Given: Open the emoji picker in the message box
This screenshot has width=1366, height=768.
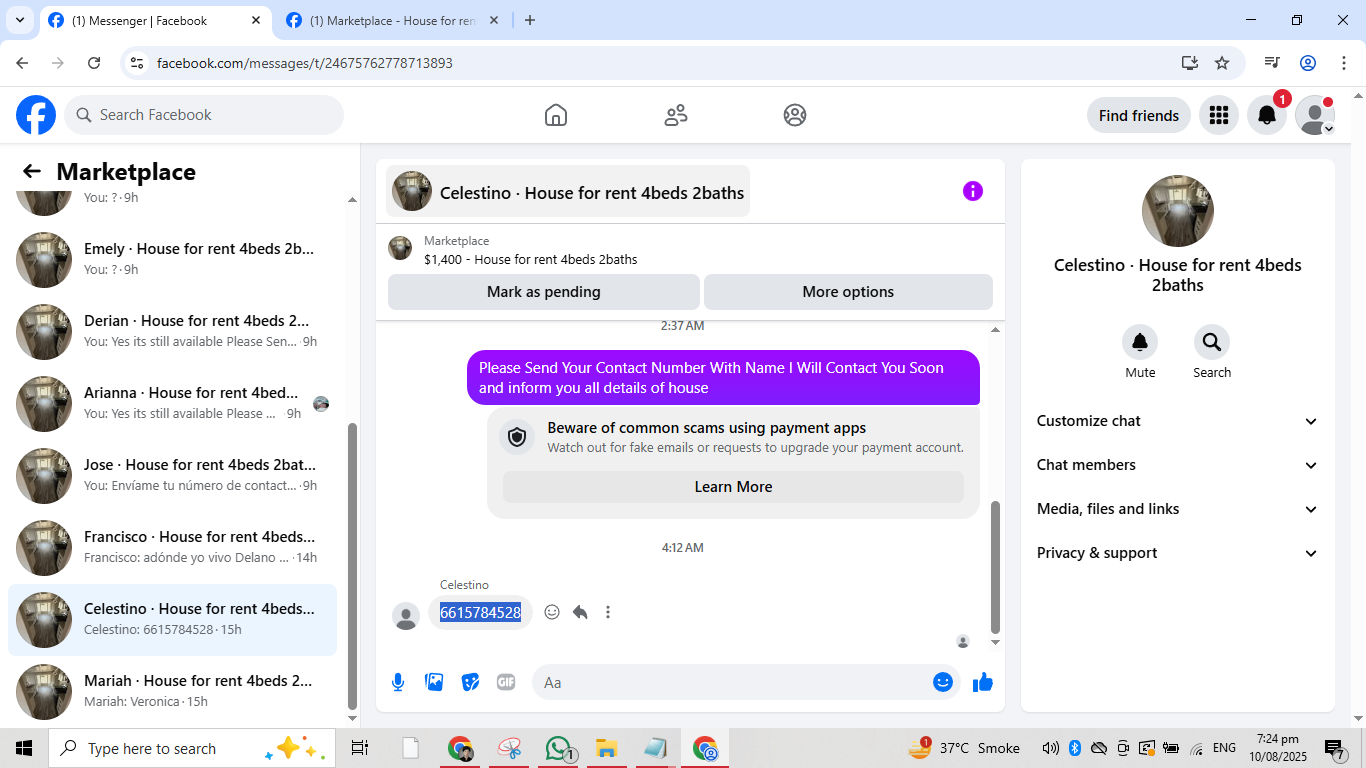Looking at the screenshot, I should tap(943, 682).
